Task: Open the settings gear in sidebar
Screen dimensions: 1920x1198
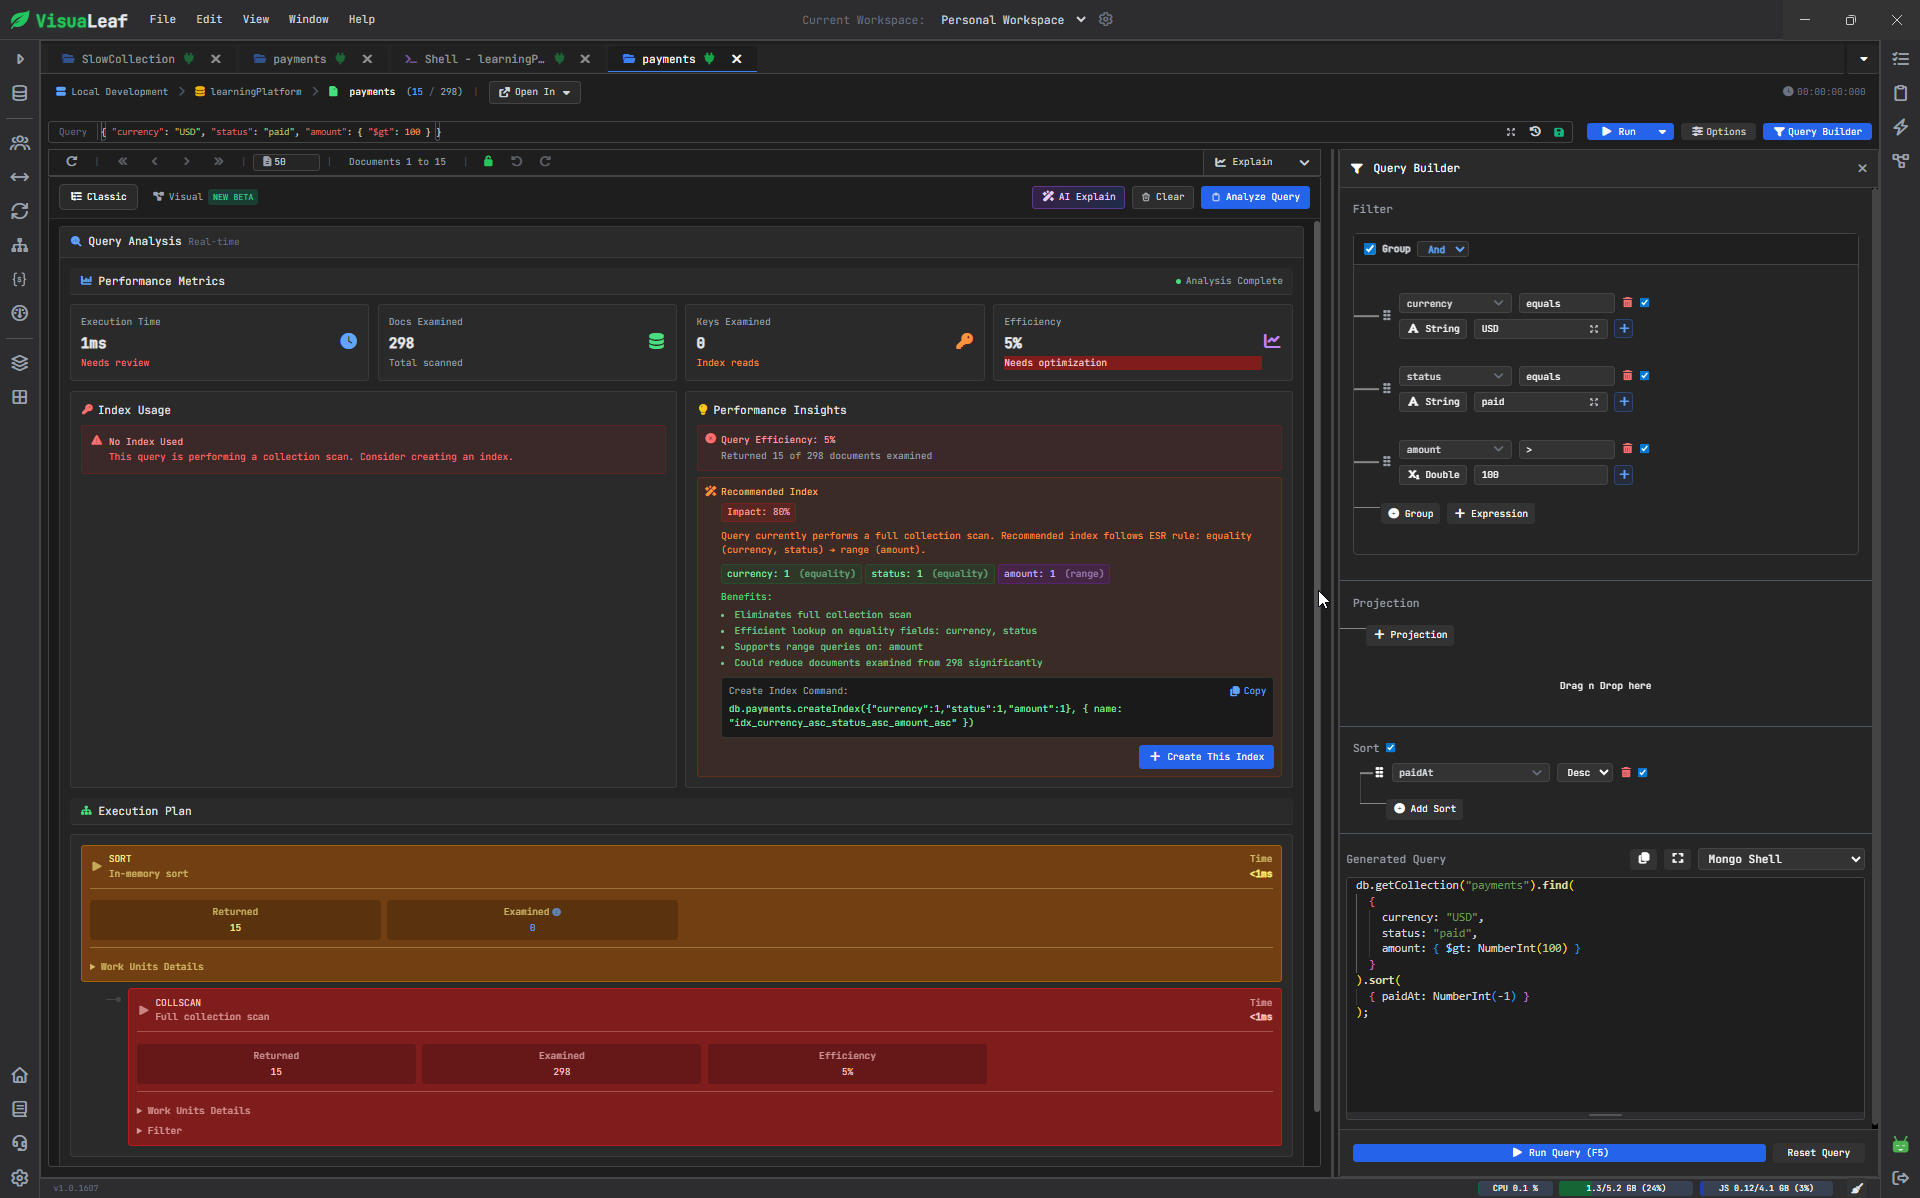Action: tap(19, 1177)
